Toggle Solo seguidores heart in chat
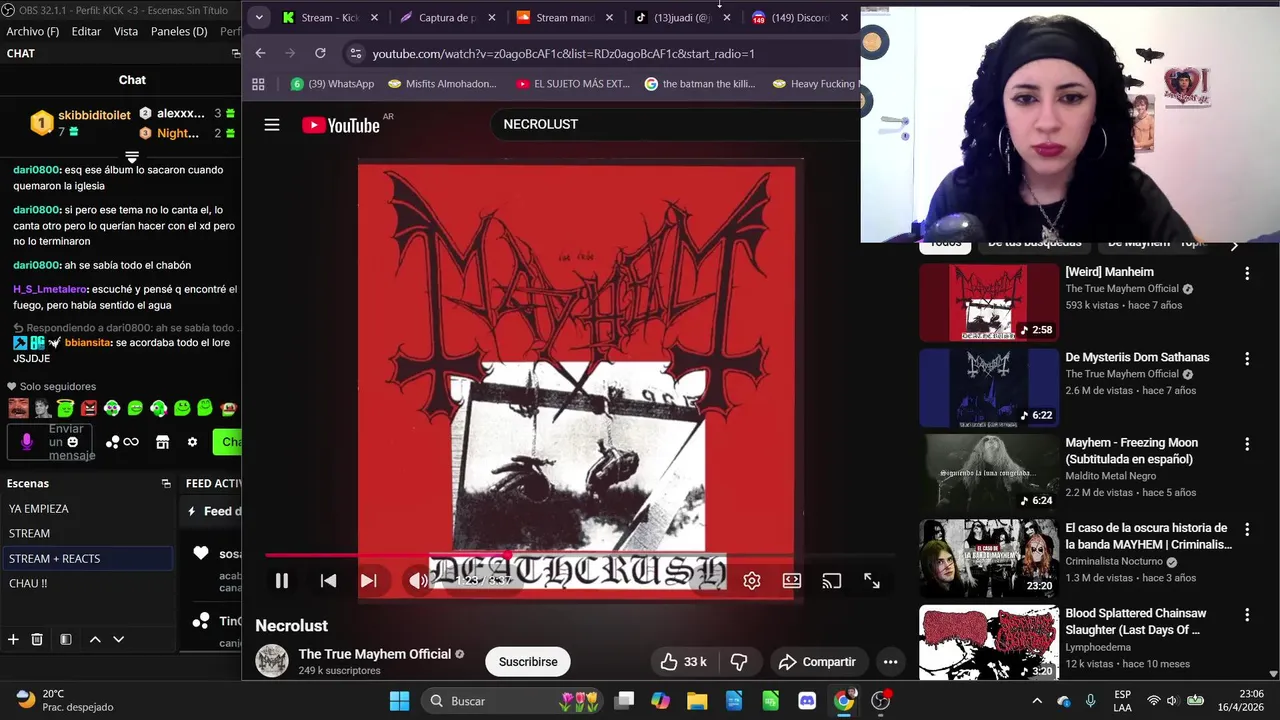1280x720 pixels. pyautogui.click(x=12, y=387)
